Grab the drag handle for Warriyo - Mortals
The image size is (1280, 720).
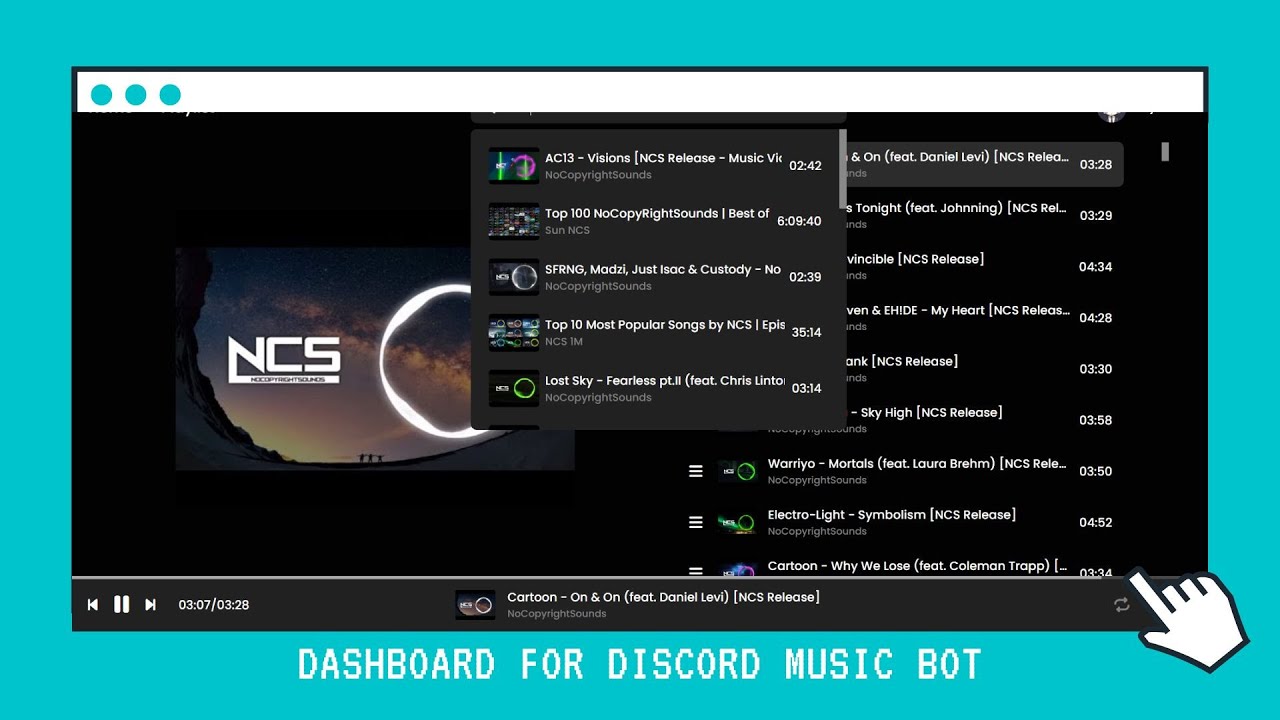click(696, 471)
